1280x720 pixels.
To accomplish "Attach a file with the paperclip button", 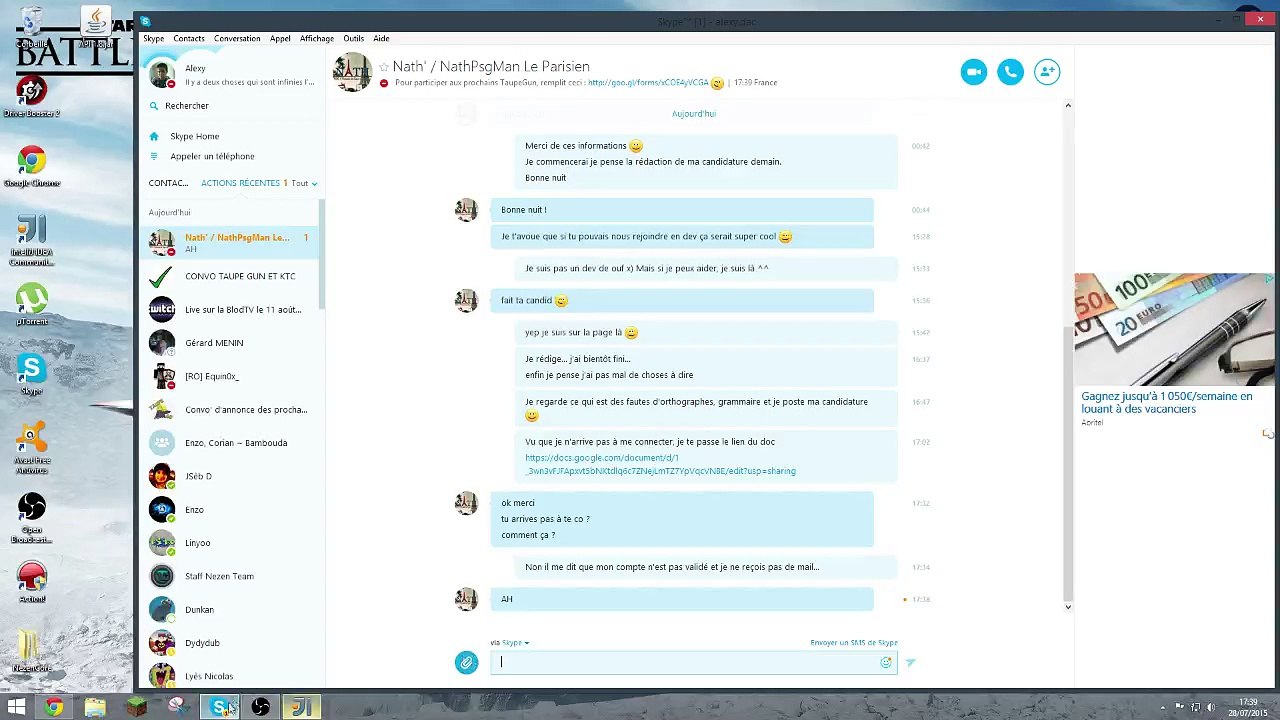I will [466, 662].
